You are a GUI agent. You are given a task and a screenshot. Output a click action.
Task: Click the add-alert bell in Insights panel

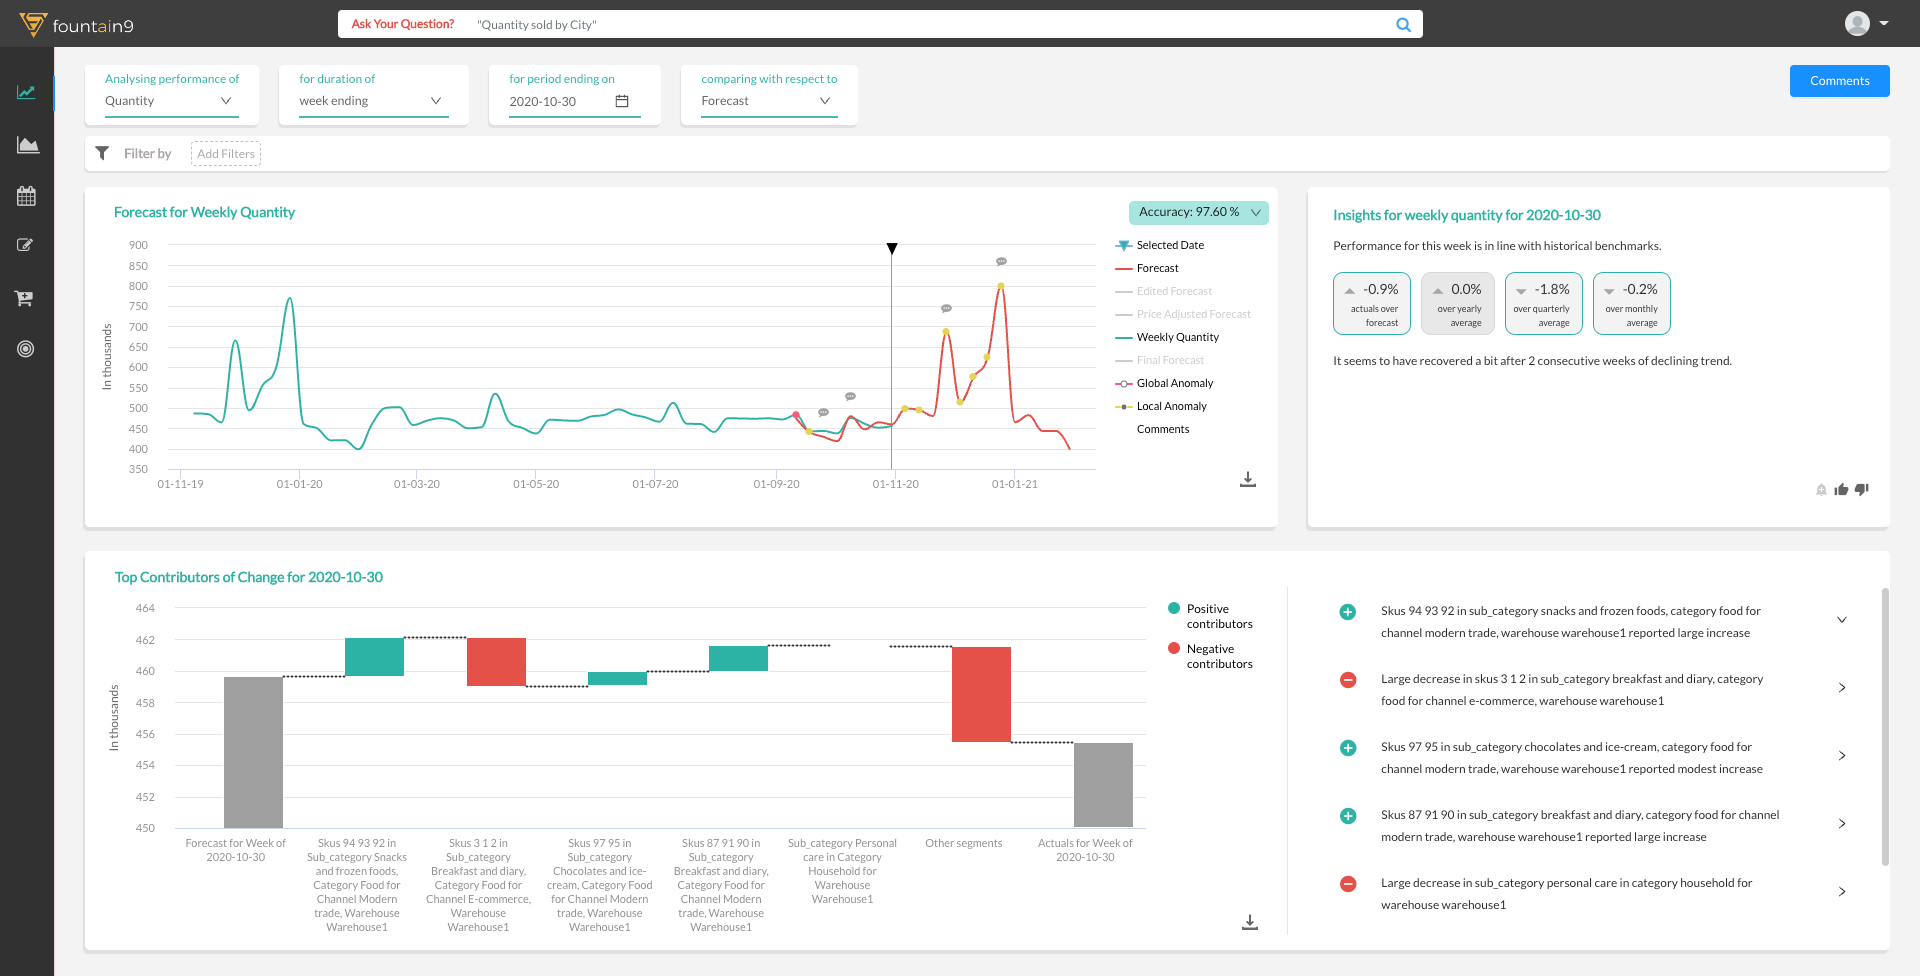[1821, 490]
